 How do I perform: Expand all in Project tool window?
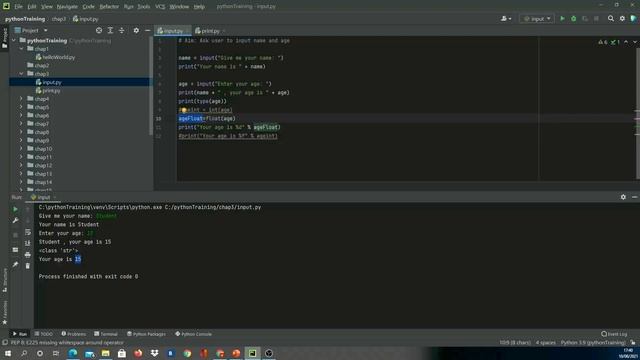pos(110,31)
